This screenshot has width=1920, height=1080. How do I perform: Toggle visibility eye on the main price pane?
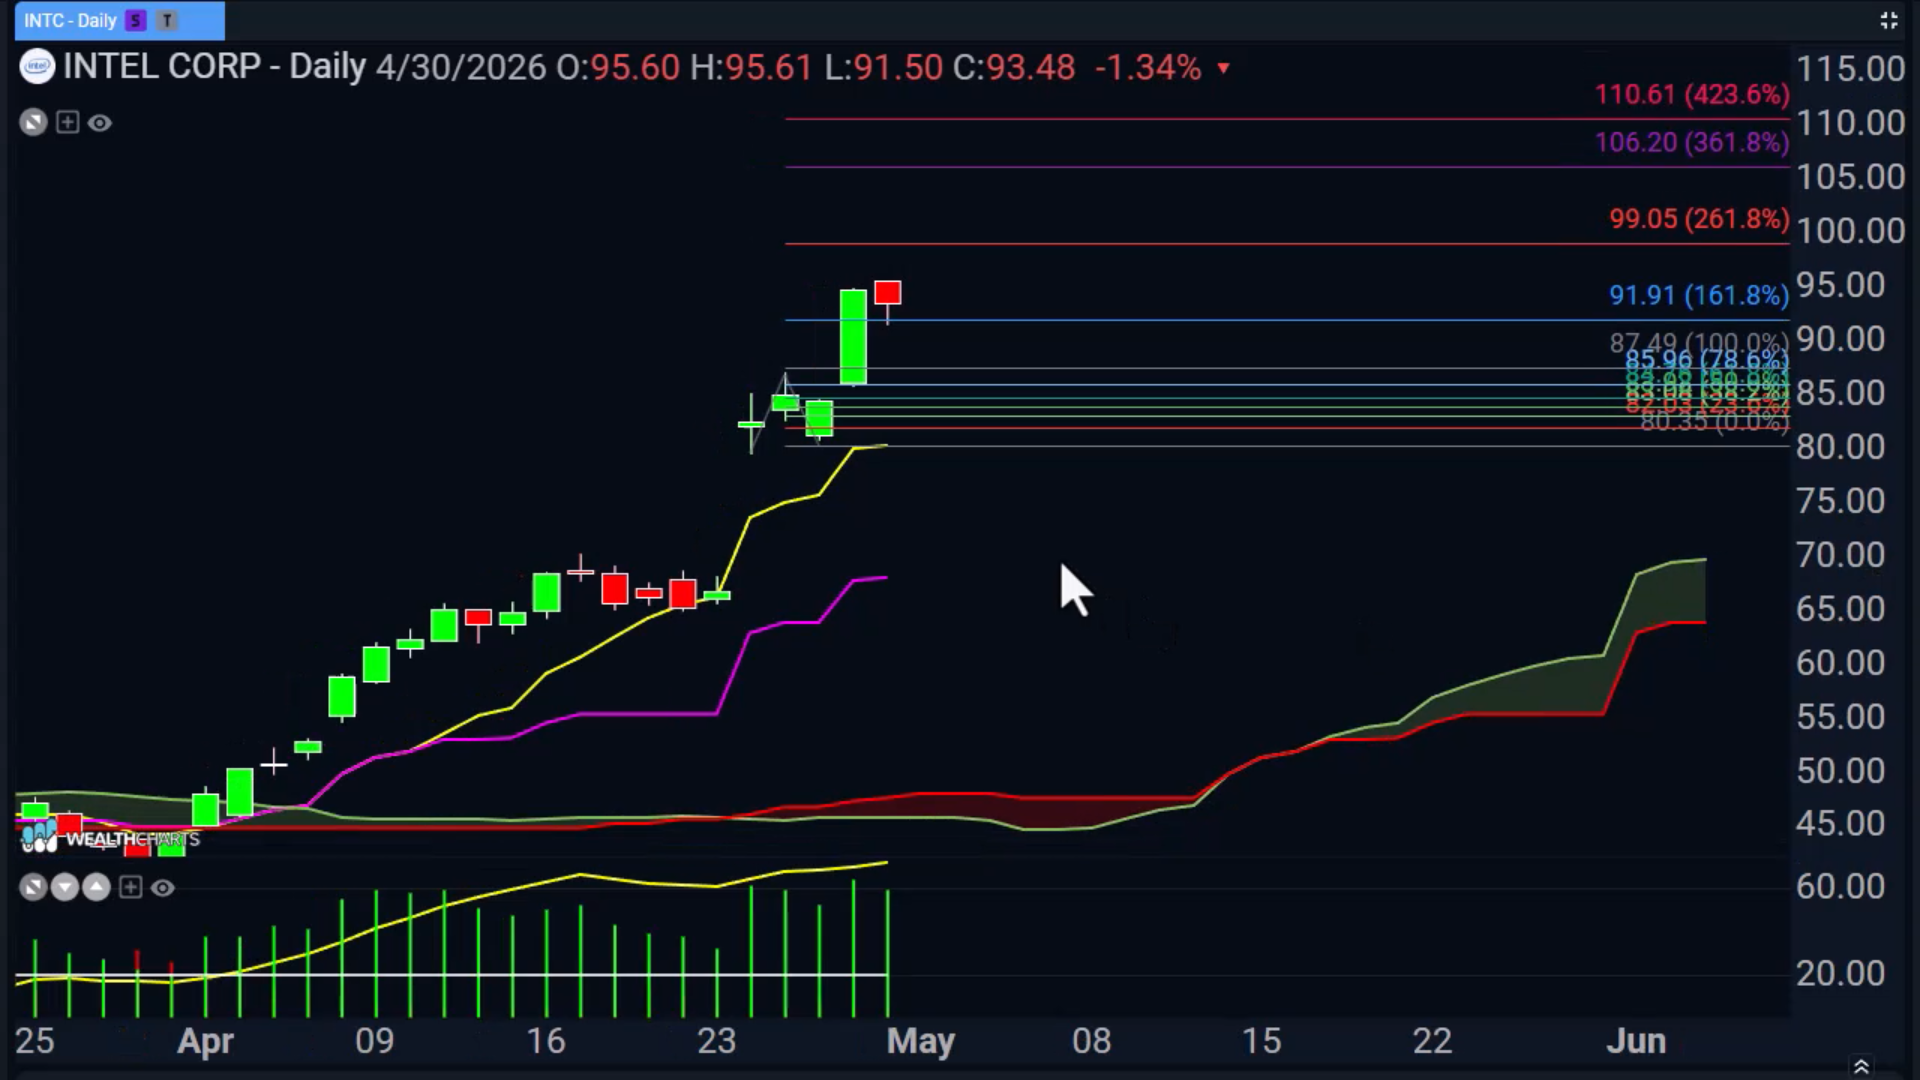[x=99, y=123]
